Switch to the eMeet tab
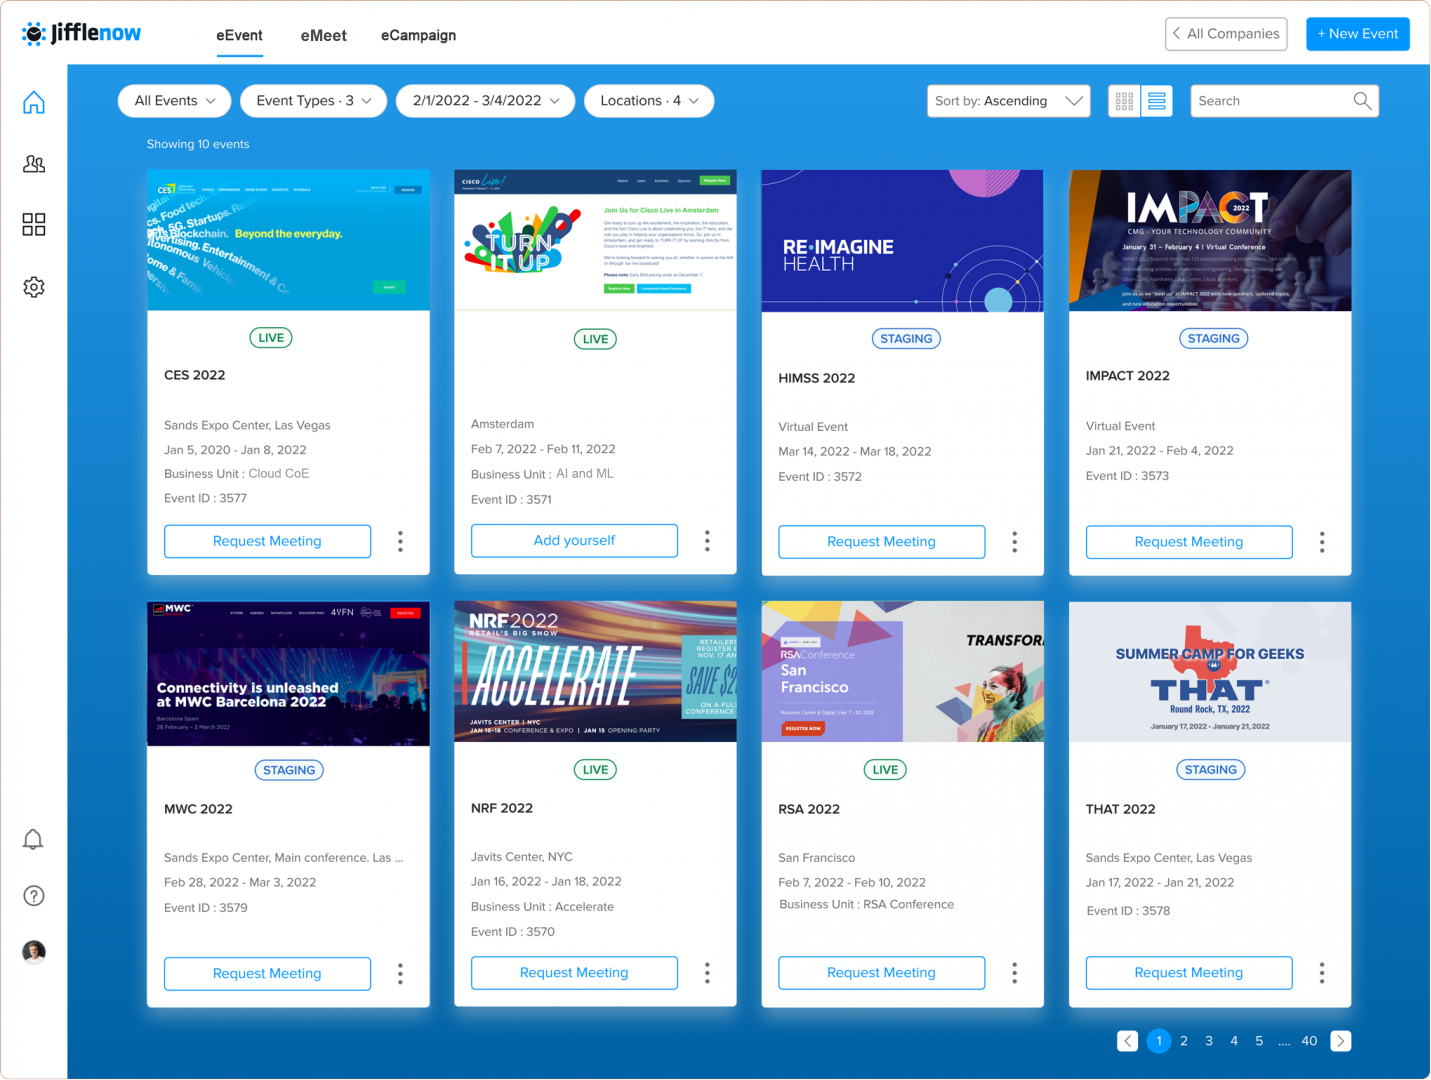The height and width of the screenshot is (1080, 1431). [x=324, y=35]
